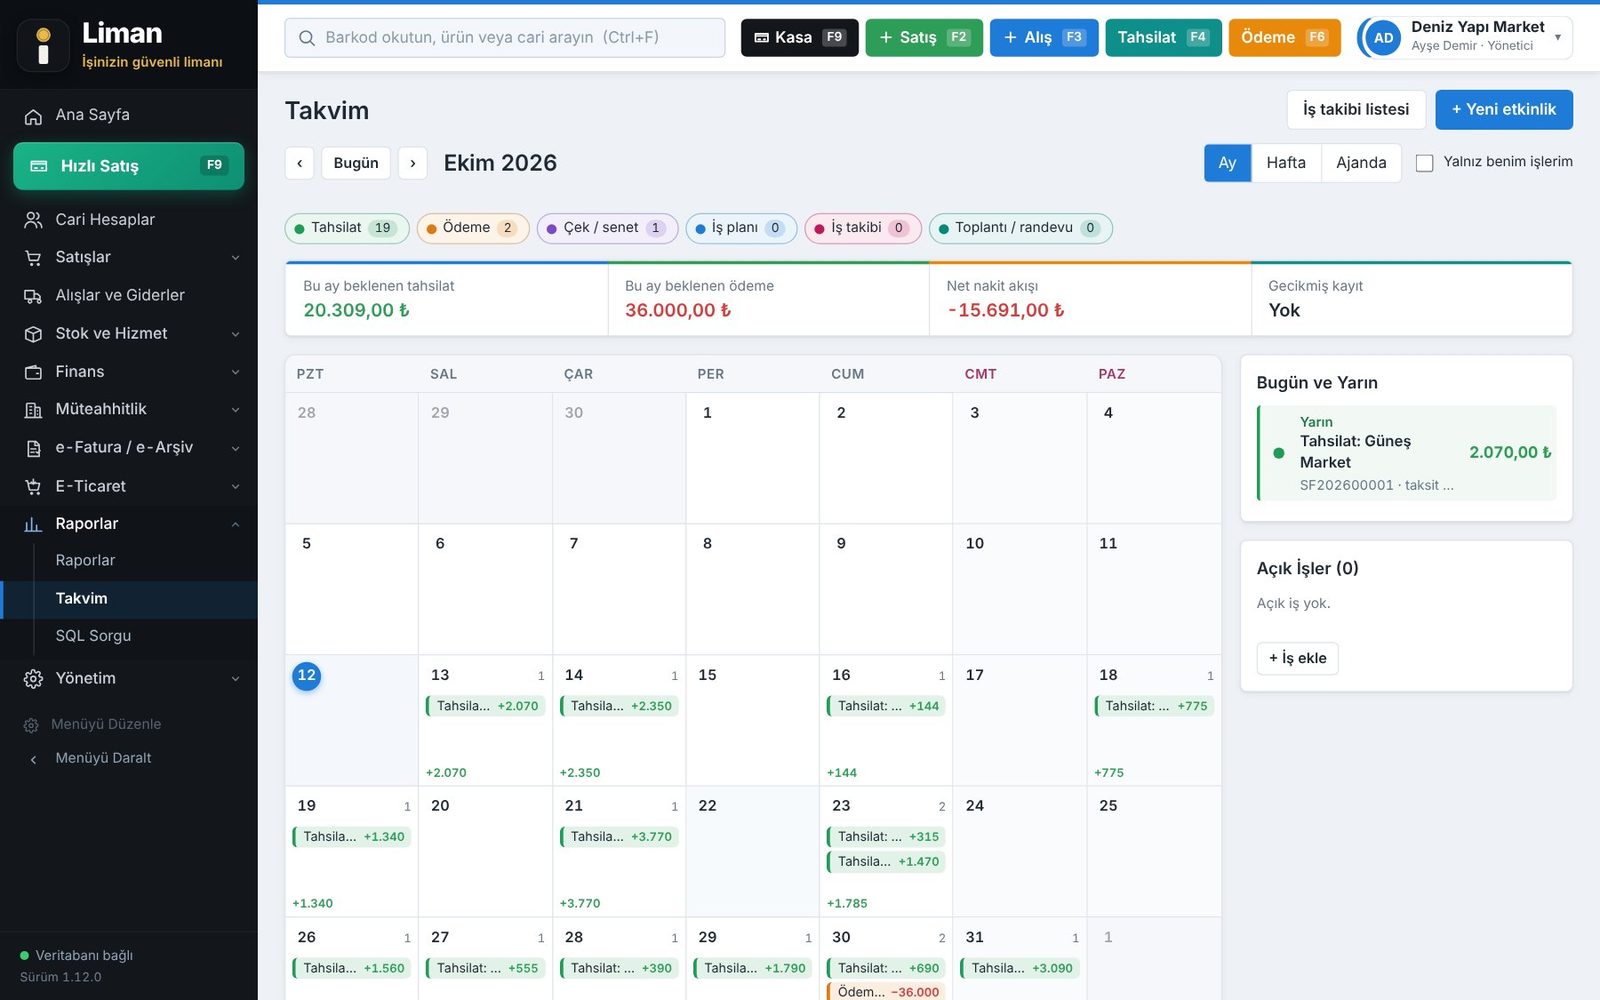
Task: Expand the Satışlar menu chevron
Action: [x=236, y=258]
